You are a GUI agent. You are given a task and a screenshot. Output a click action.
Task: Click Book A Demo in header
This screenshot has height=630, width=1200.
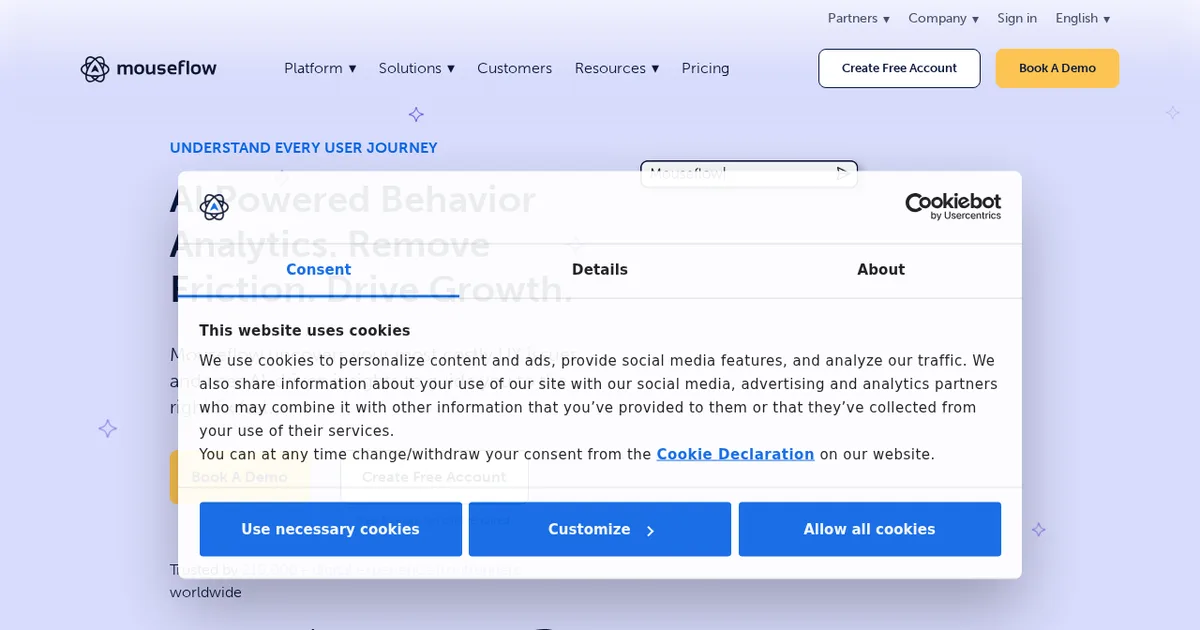[x=1057, y=68]
